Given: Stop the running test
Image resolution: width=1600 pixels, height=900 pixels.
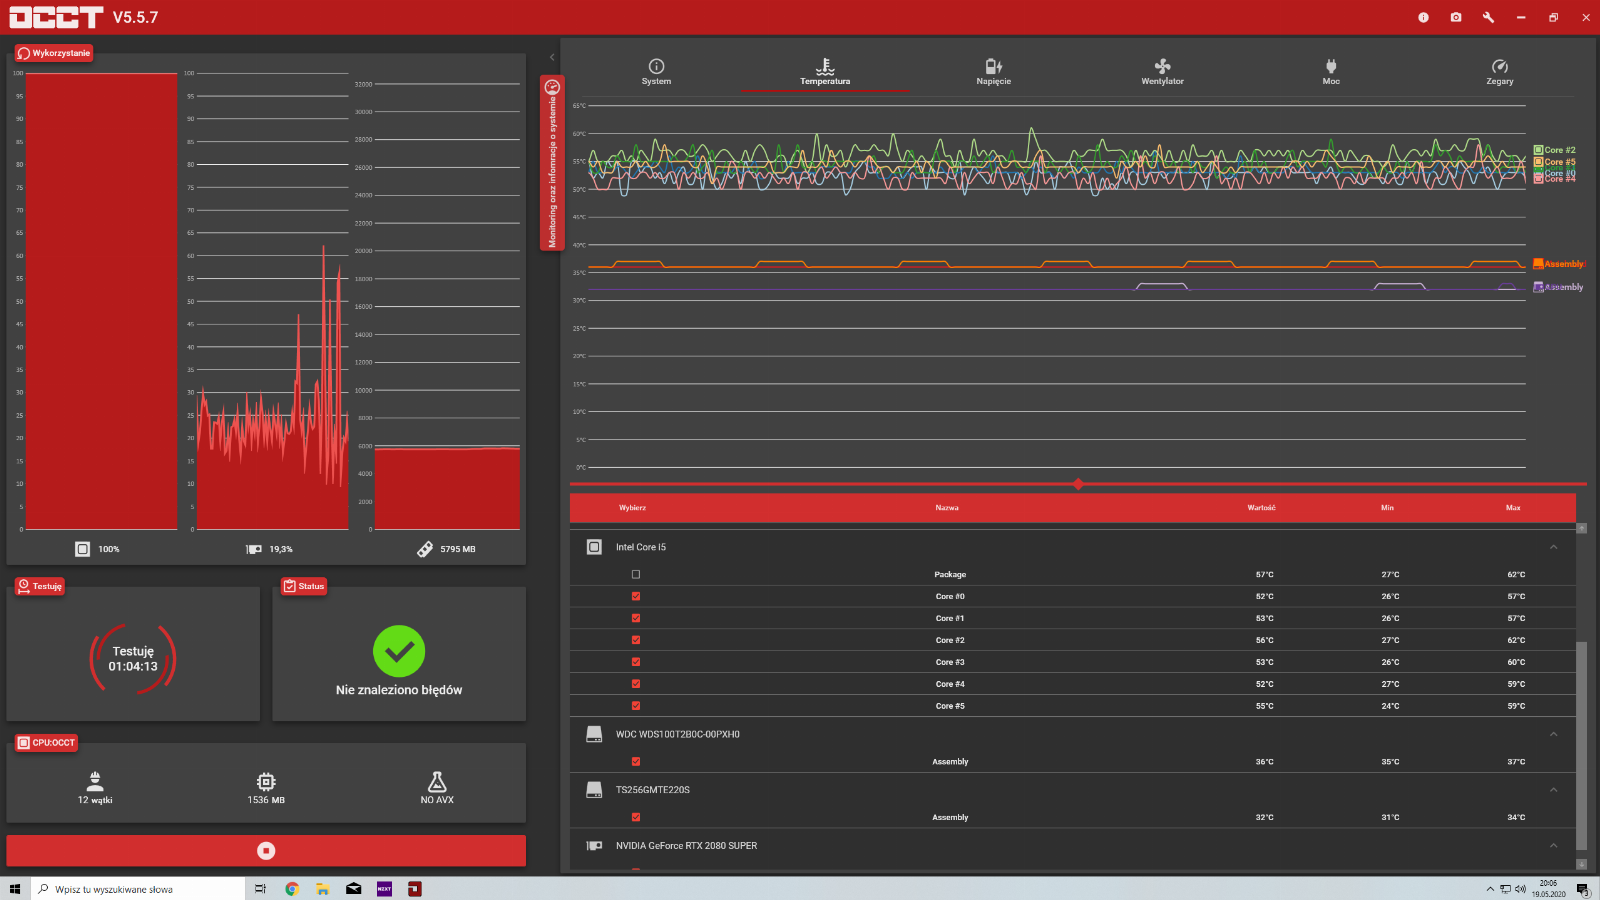Looking at the screenshot, I should [266, 850].
